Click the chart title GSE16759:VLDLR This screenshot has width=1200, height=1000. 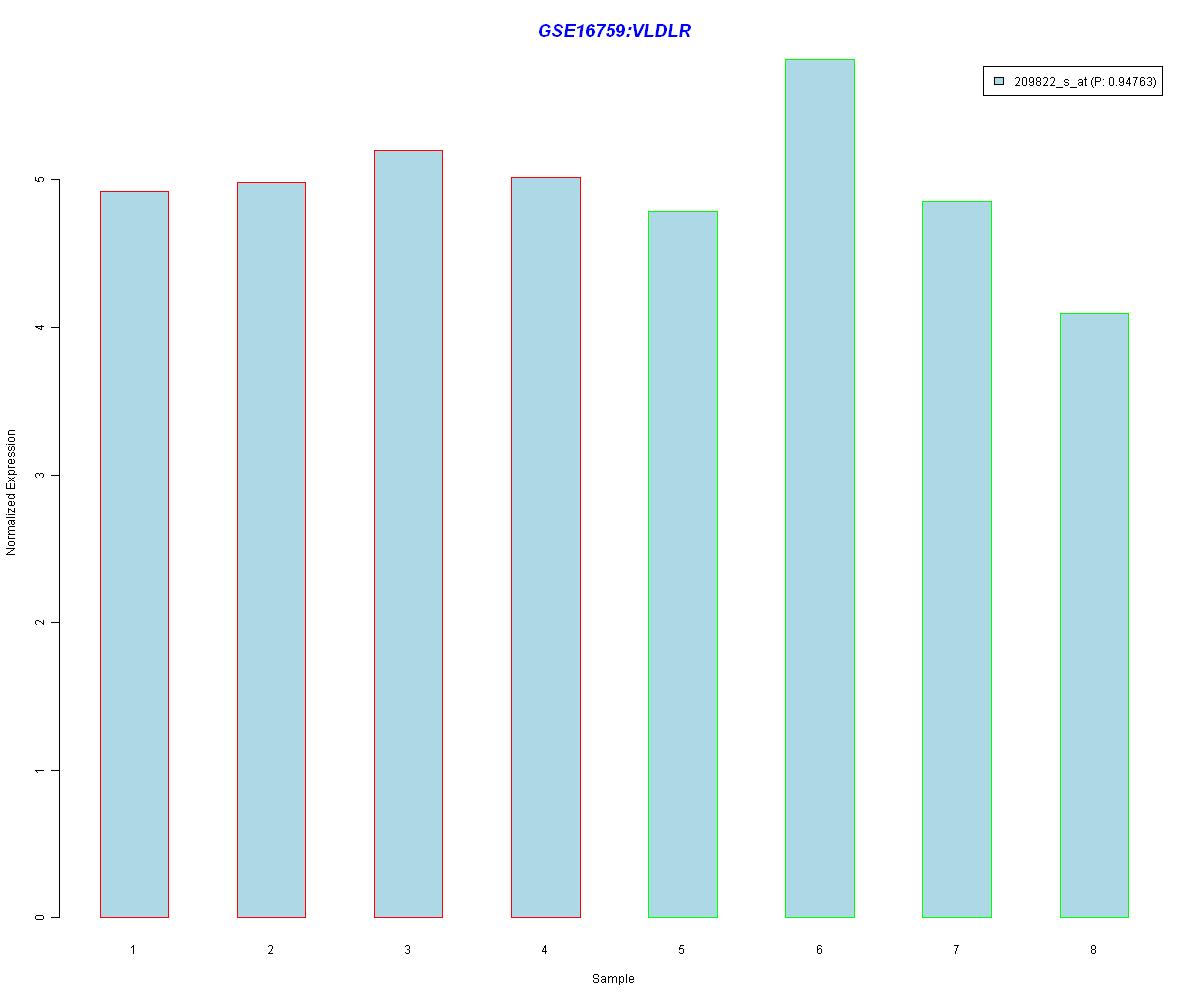click(x=614, y=31)
